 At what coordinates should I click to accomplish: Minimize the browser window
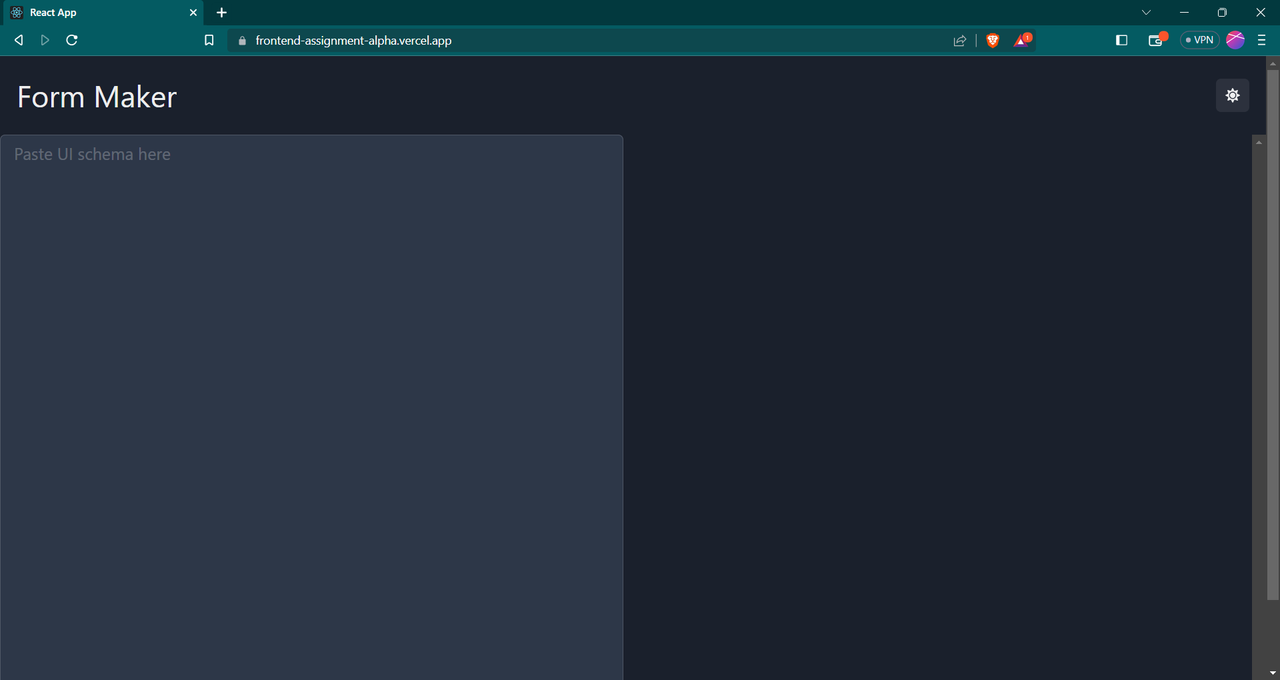click(x=1184, y=13)
